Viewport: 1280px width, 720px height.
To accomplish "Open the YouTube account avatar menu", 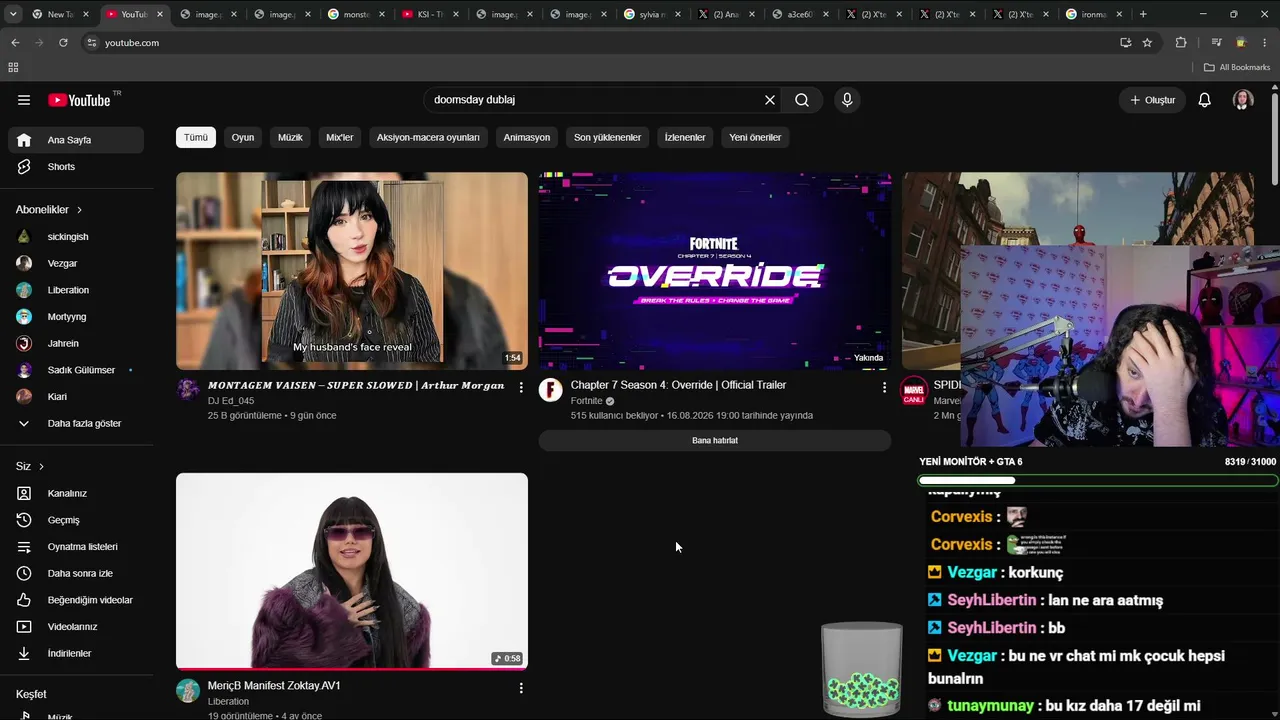I will pyautogui.click(x=1243, y=100).
